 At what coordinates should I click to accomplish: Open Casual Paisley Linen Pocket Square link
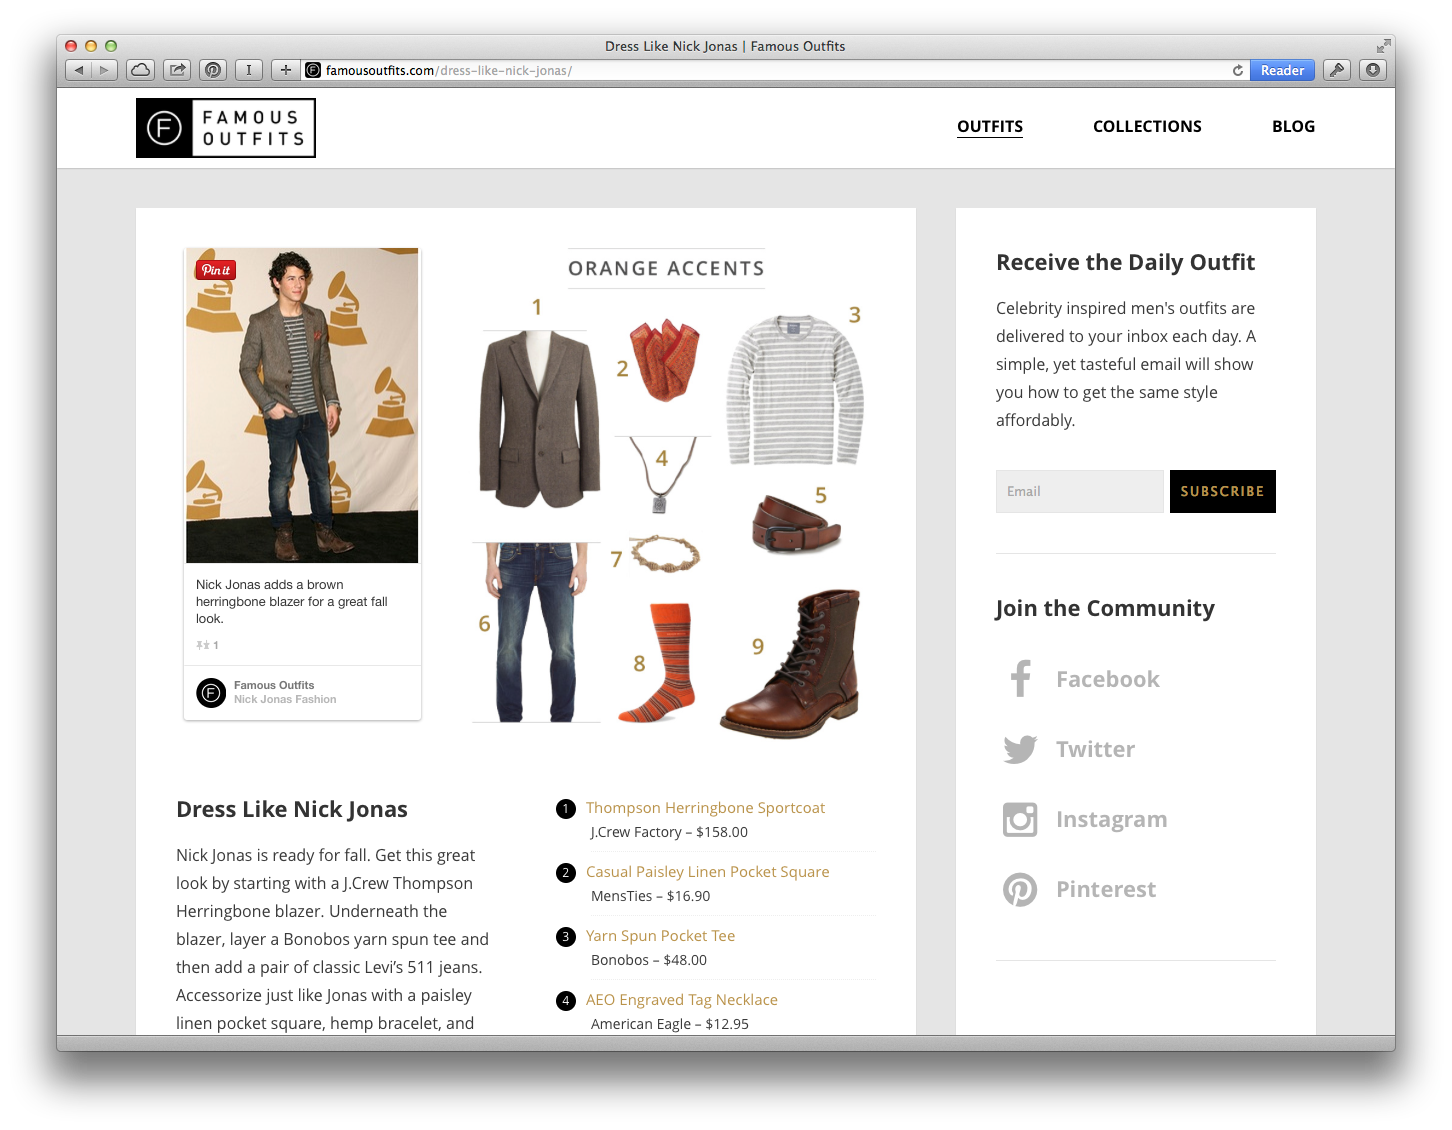[x=707, y=872]
